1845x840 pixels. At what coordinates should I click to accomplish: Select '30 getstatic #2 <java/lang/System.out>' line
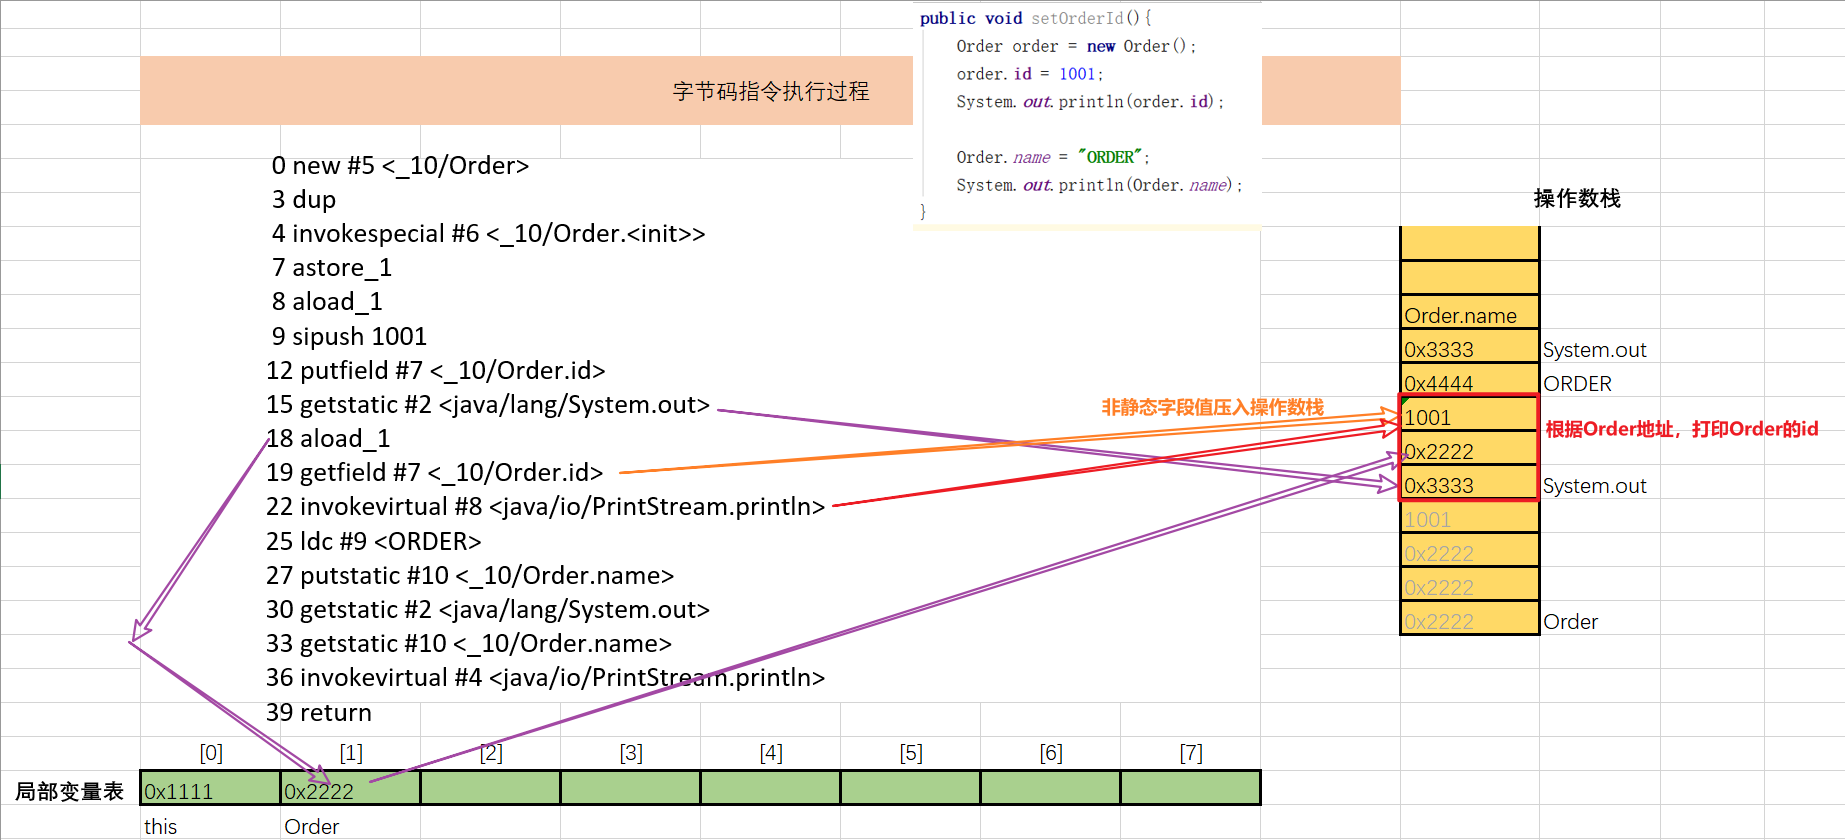pyautogui.click(x=488, y=610)
